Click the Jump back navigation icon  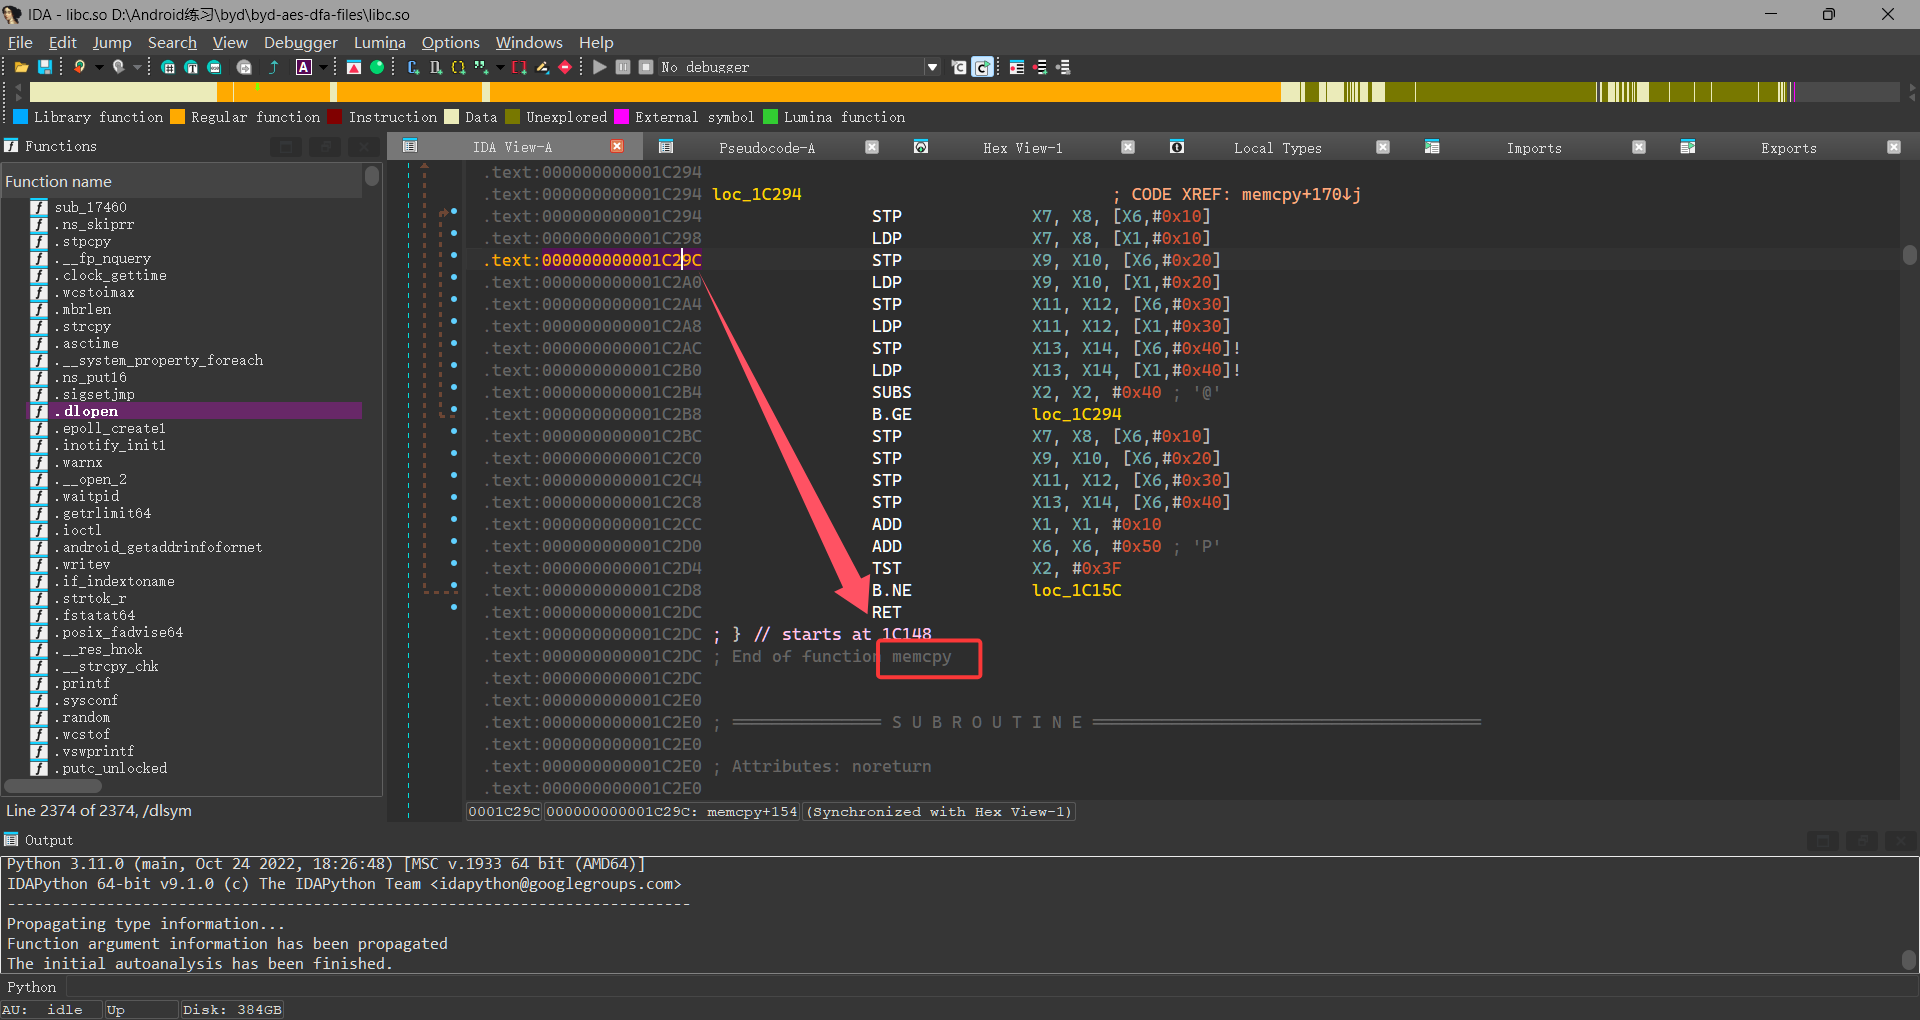80,67
